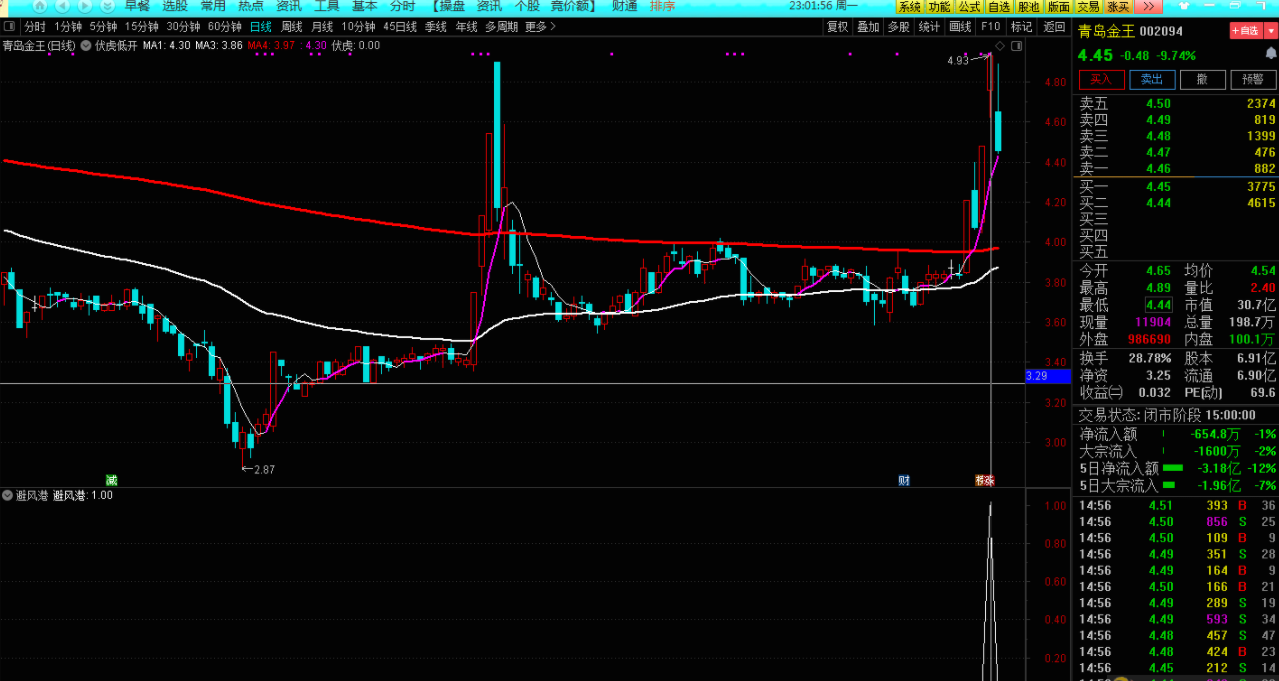Click the home navigation icon
1279x681 pixels.
pyautogui.click(x=39, y=6)
